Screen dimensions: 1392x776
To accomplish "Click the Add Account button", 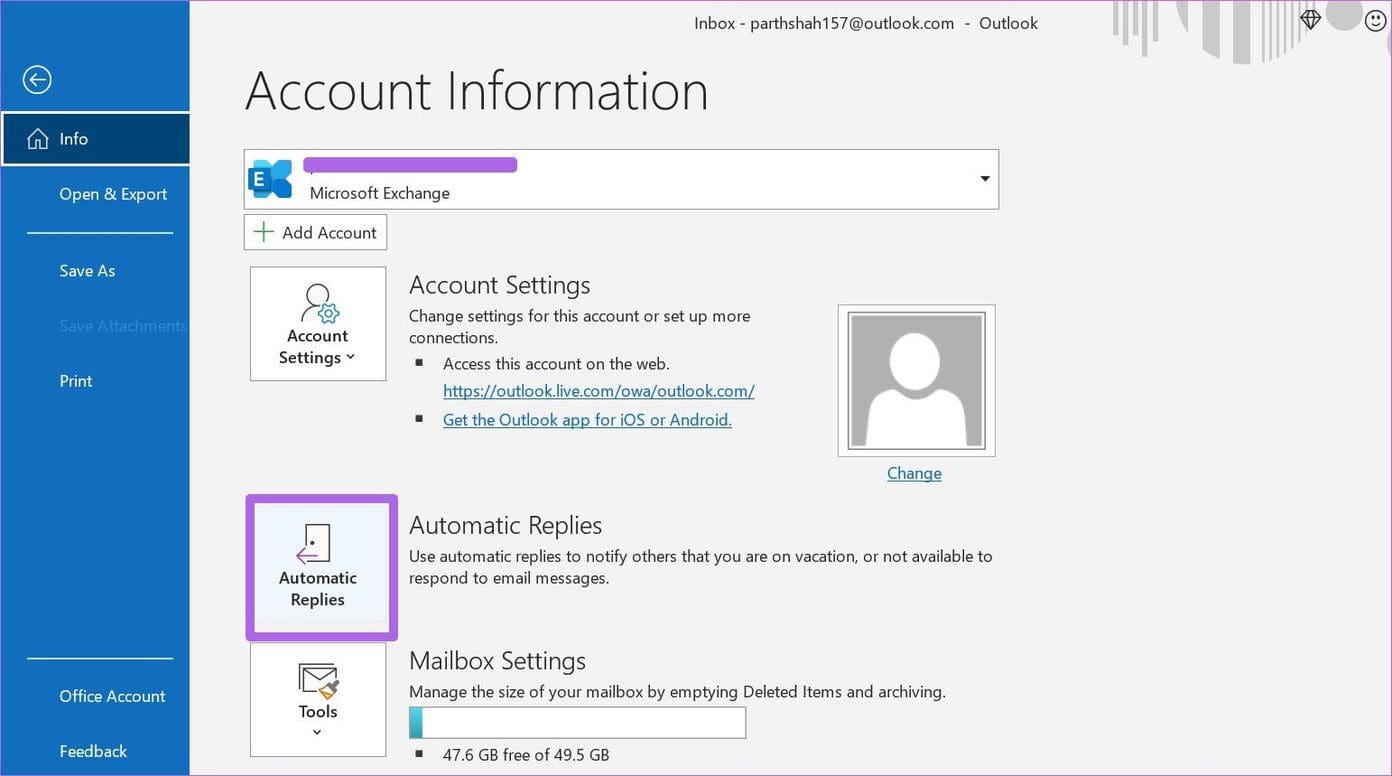I will pos(315,232).
